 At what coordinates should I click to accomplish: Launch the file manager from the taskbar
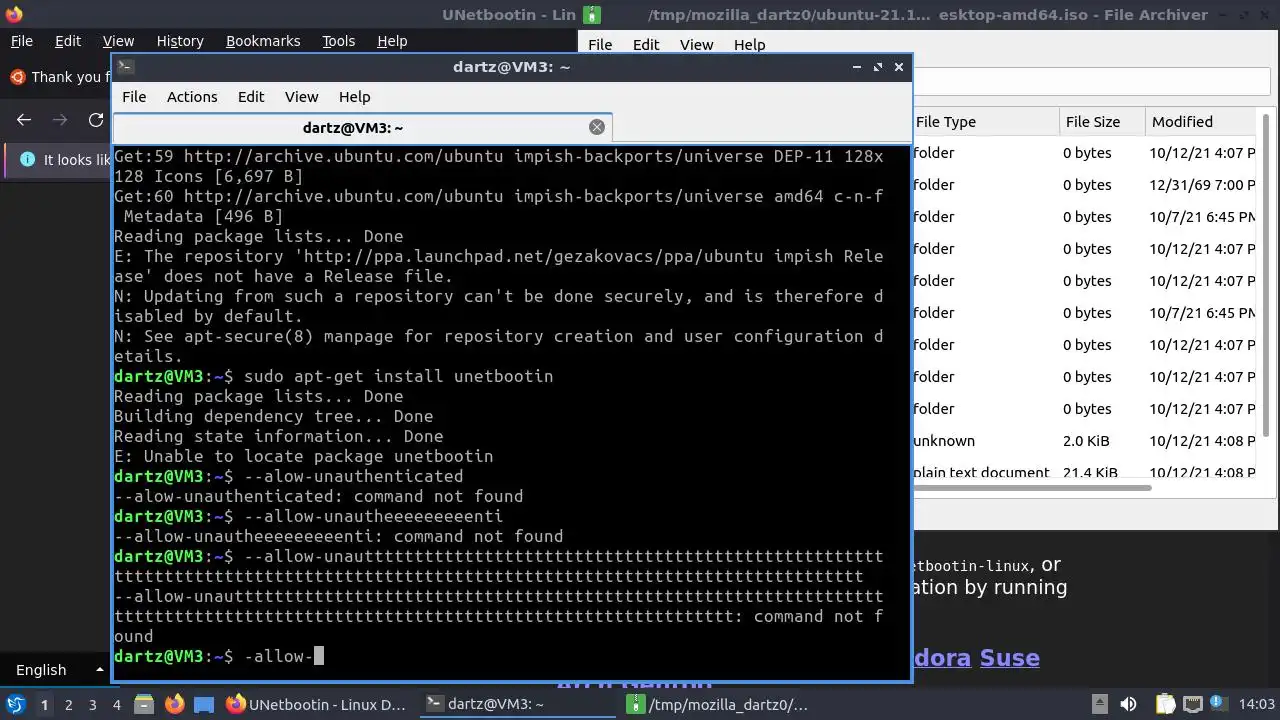click(x=143, y=704)
